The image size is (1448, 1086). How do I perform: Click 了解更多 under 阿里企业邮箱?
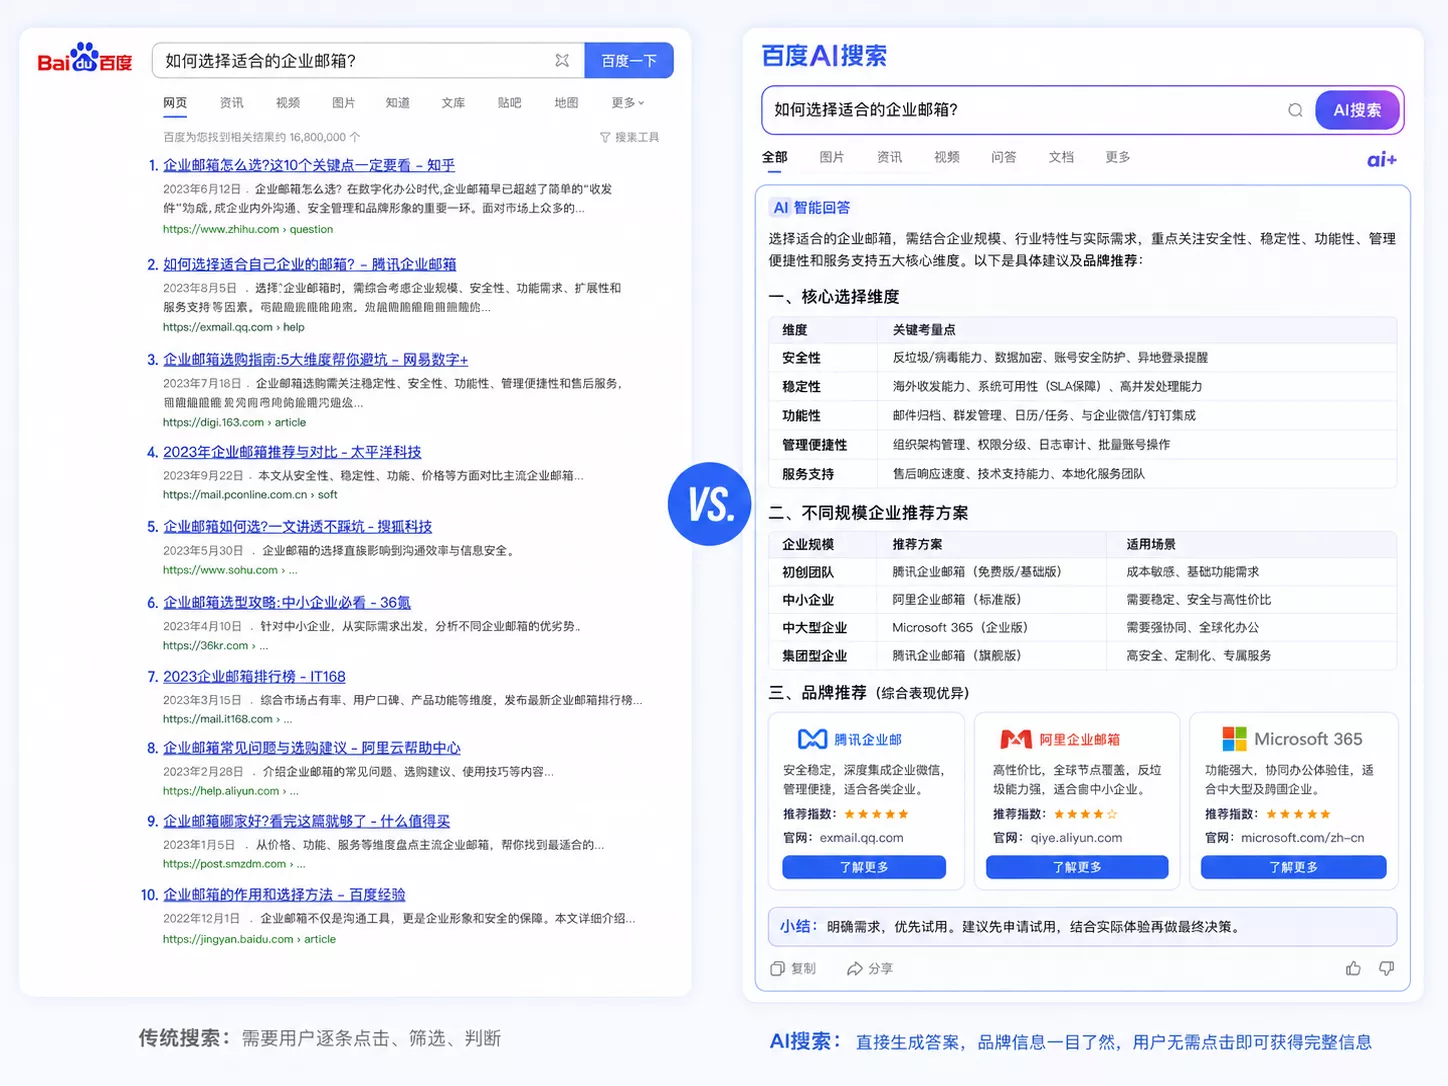[x=1077, y=867]
